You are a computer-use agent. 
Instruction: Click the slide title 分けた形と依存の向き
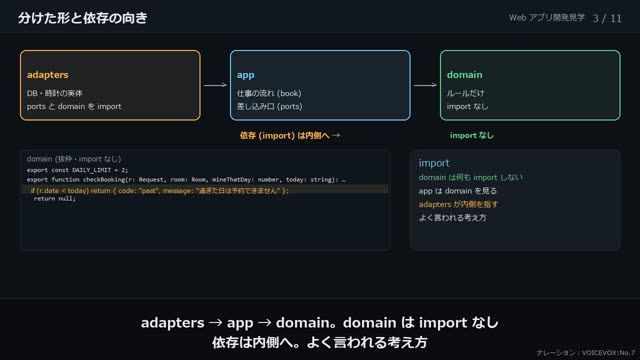(x=82, y=18)
